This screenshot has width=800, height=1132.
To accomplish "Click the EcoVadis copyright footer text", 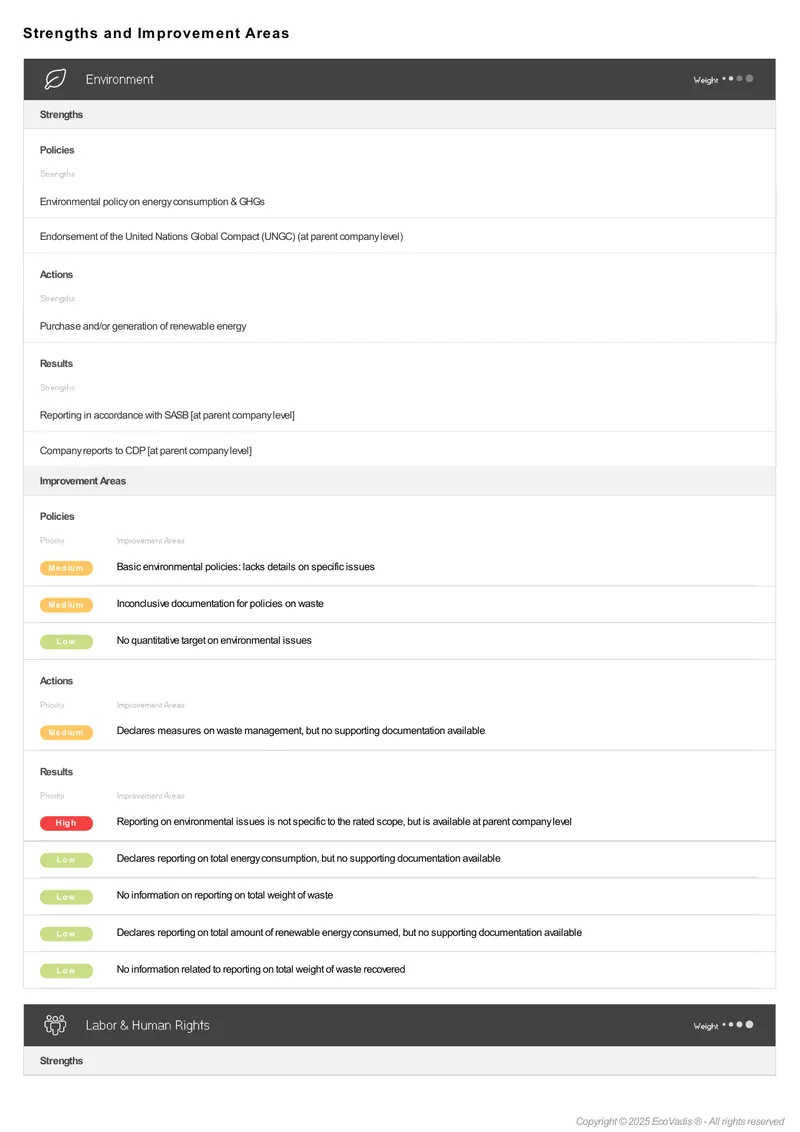I will [679, 1121].
